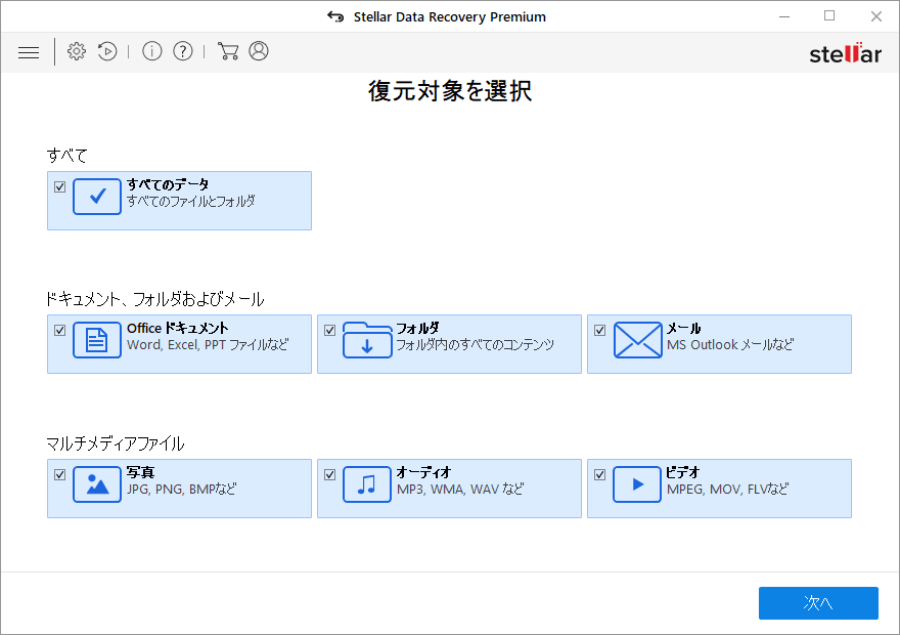900x635 pixels.
Task: Click the resume recovery circular-arrow icon
Action: 107,51
